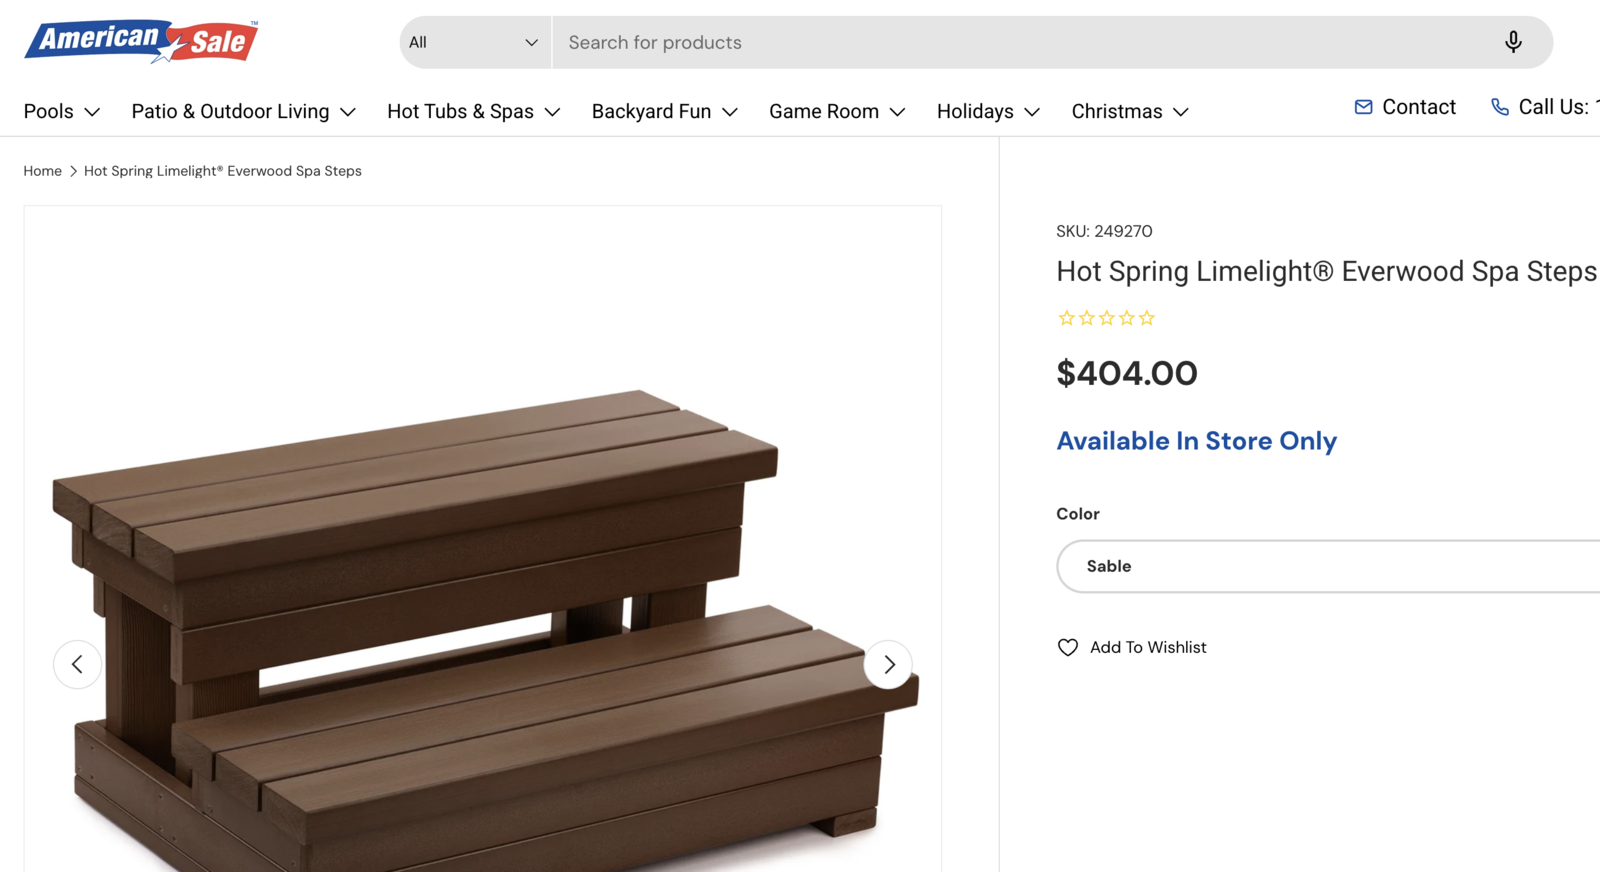Screen dimensions: 1600x872
Task: Show previous product image arrow
Action: click(x=77, y=664)
